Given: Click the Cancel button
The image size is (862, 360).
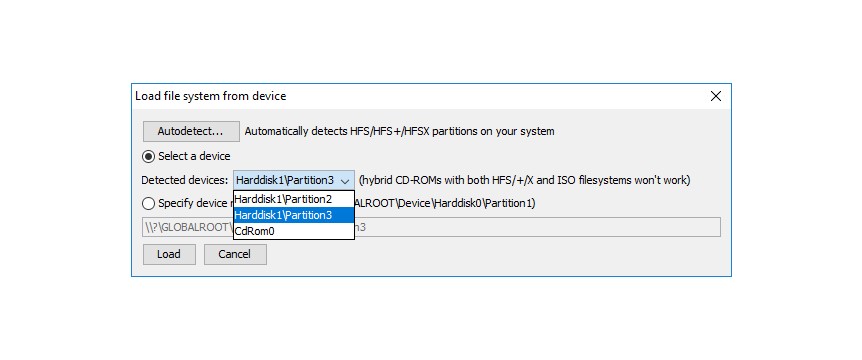Looking at the screenshot, I should [x=235, y=254].
